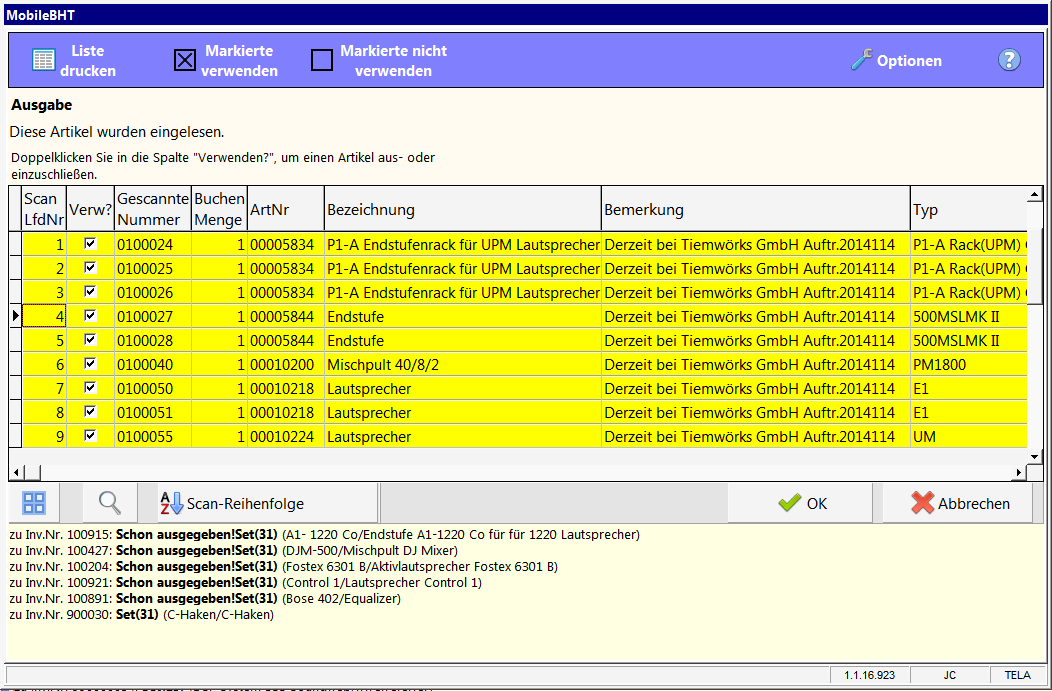Select Bemerkung cell in row 0100040
The height and width of the screenshot is (691, 1052).
[756, 364]
